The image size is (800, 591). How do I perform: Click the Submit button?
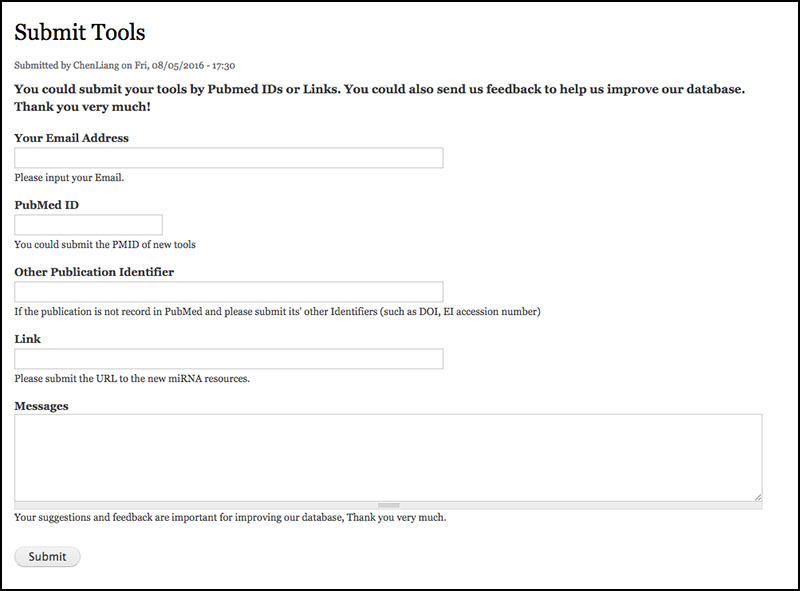47,556
